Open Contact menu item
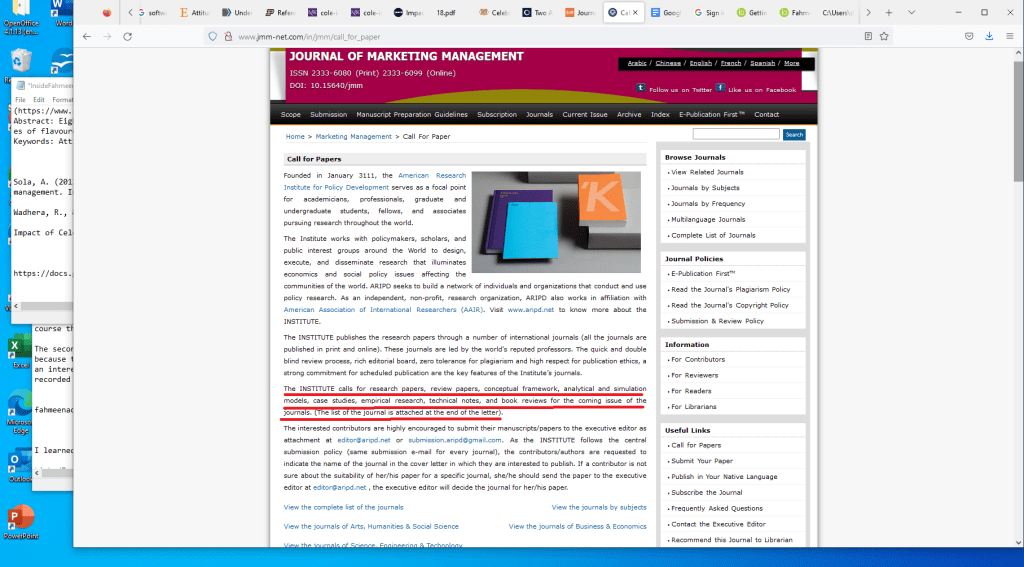Viewport: 1024px width, 567px height. 767,114
